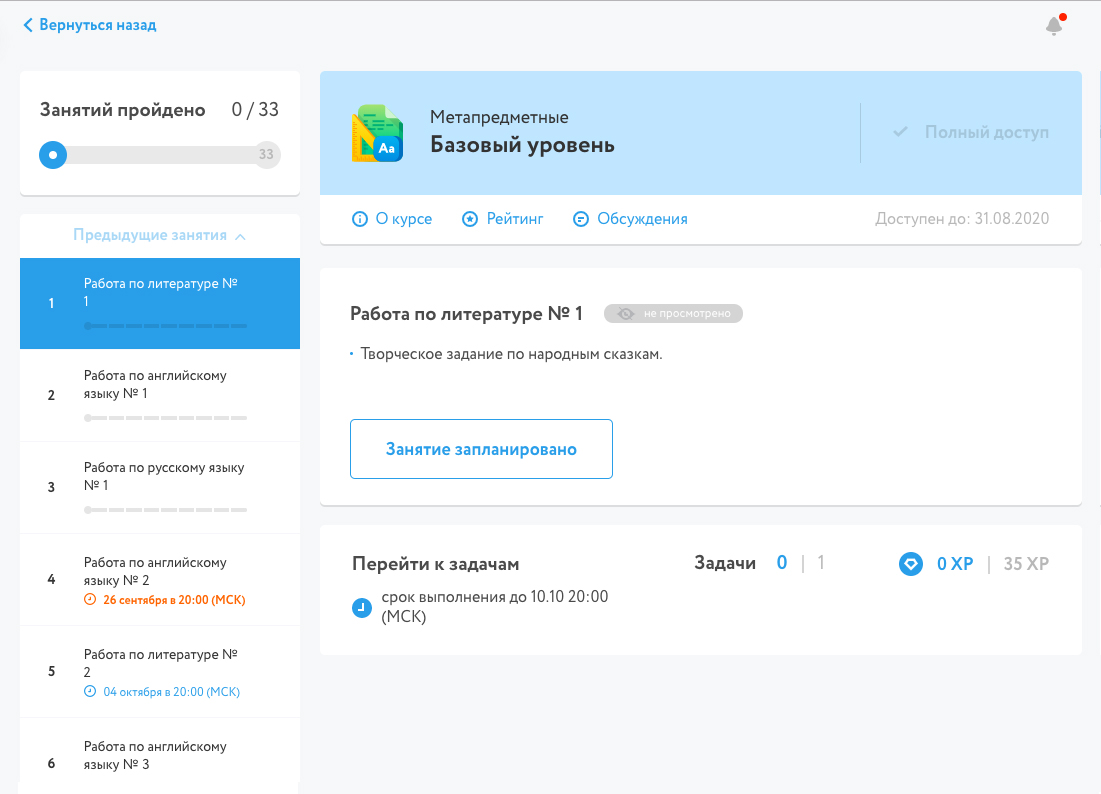This screenshot has width=1101, height=794.
Task: Go back via 'Вернуться назад' link
Action: pos(98,25)
